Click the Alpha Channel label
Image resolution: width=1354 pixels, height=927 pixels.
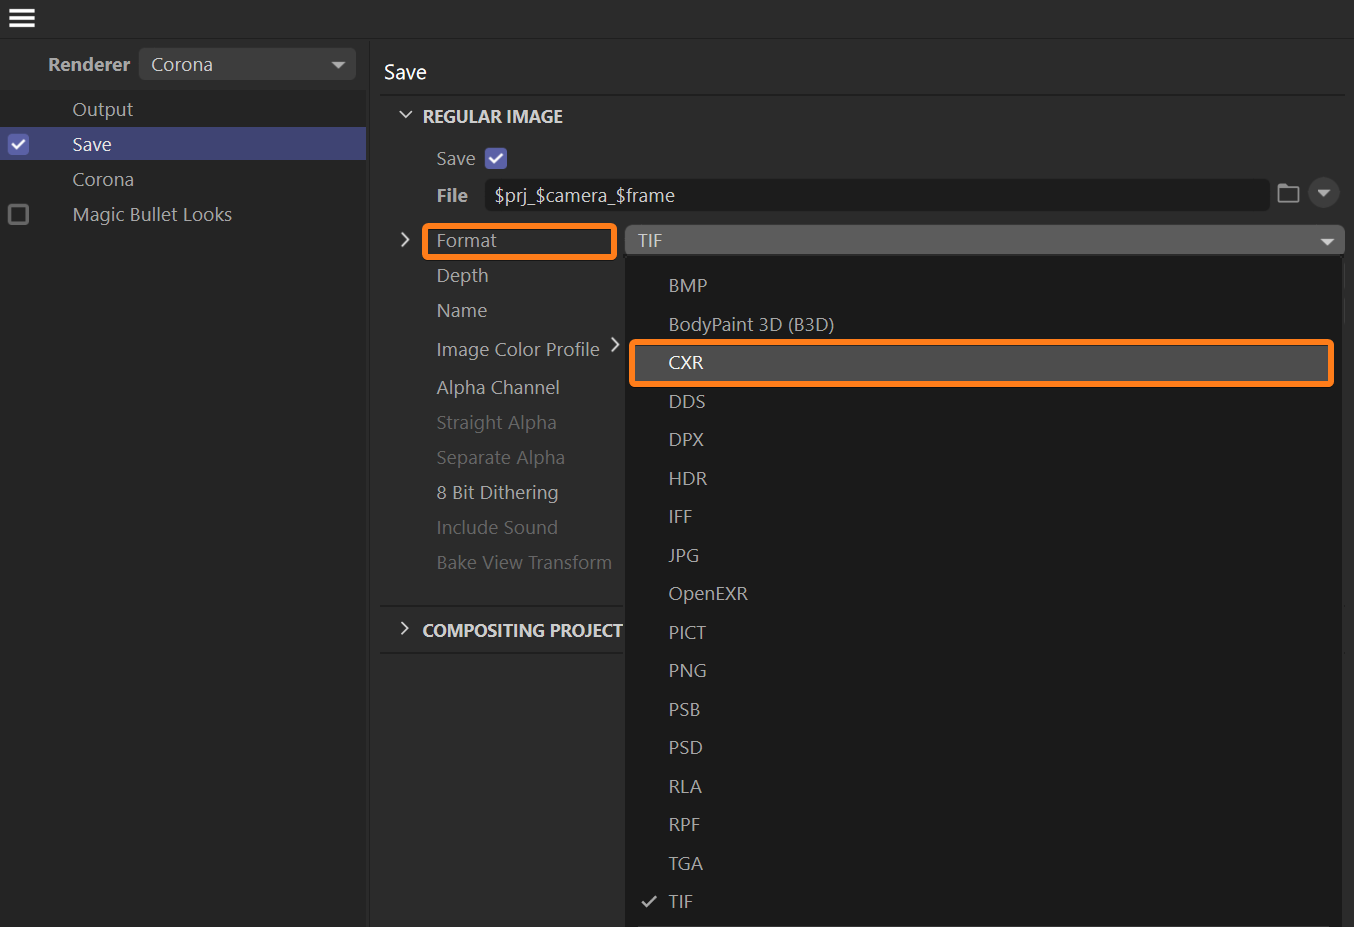(x=498, y=387)
